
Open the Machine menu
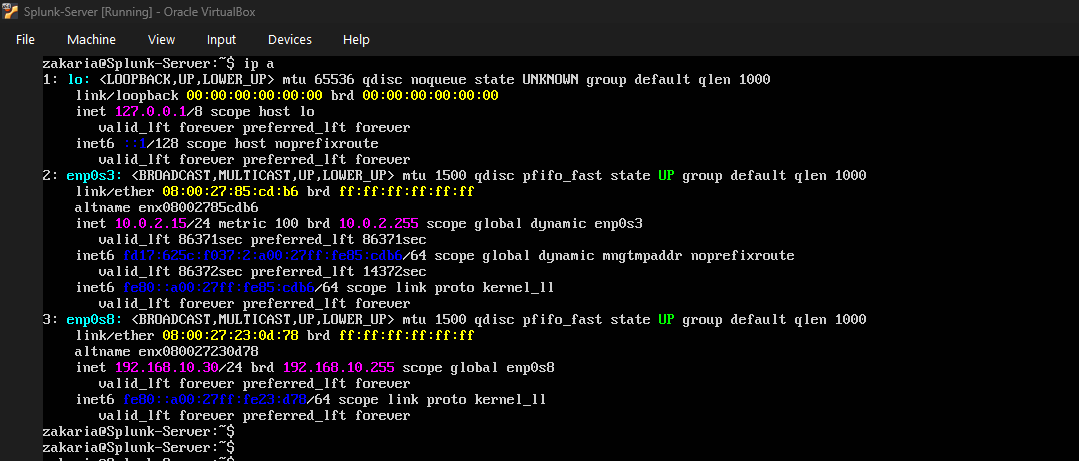(x=92, y=40)
